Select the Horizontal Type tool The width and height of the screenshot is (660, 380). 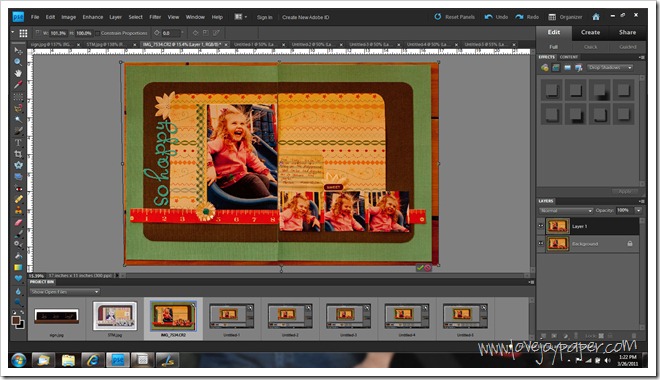tap(18, 143)
